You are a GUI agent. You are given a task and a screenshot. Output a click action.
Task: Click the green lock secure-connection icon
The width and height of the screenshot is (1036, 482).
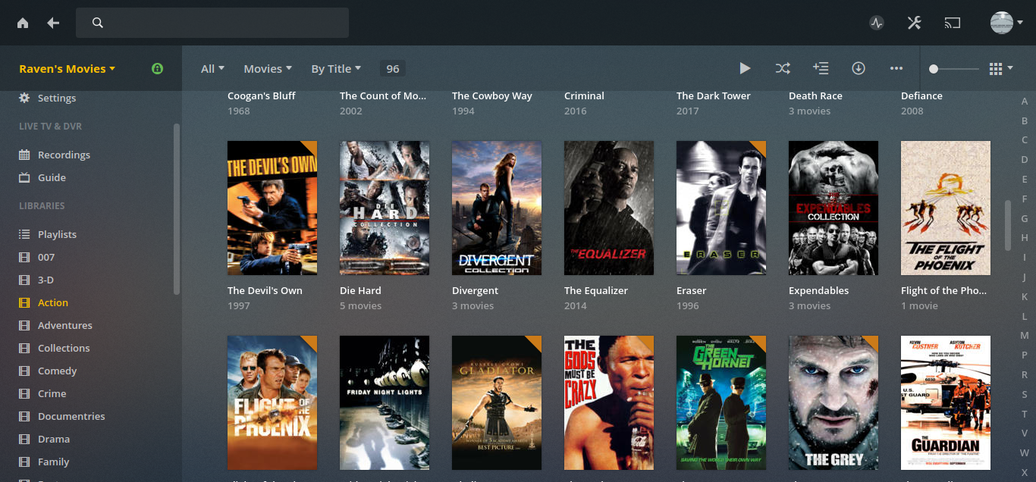pyautogui.click(x=157, y=69)
